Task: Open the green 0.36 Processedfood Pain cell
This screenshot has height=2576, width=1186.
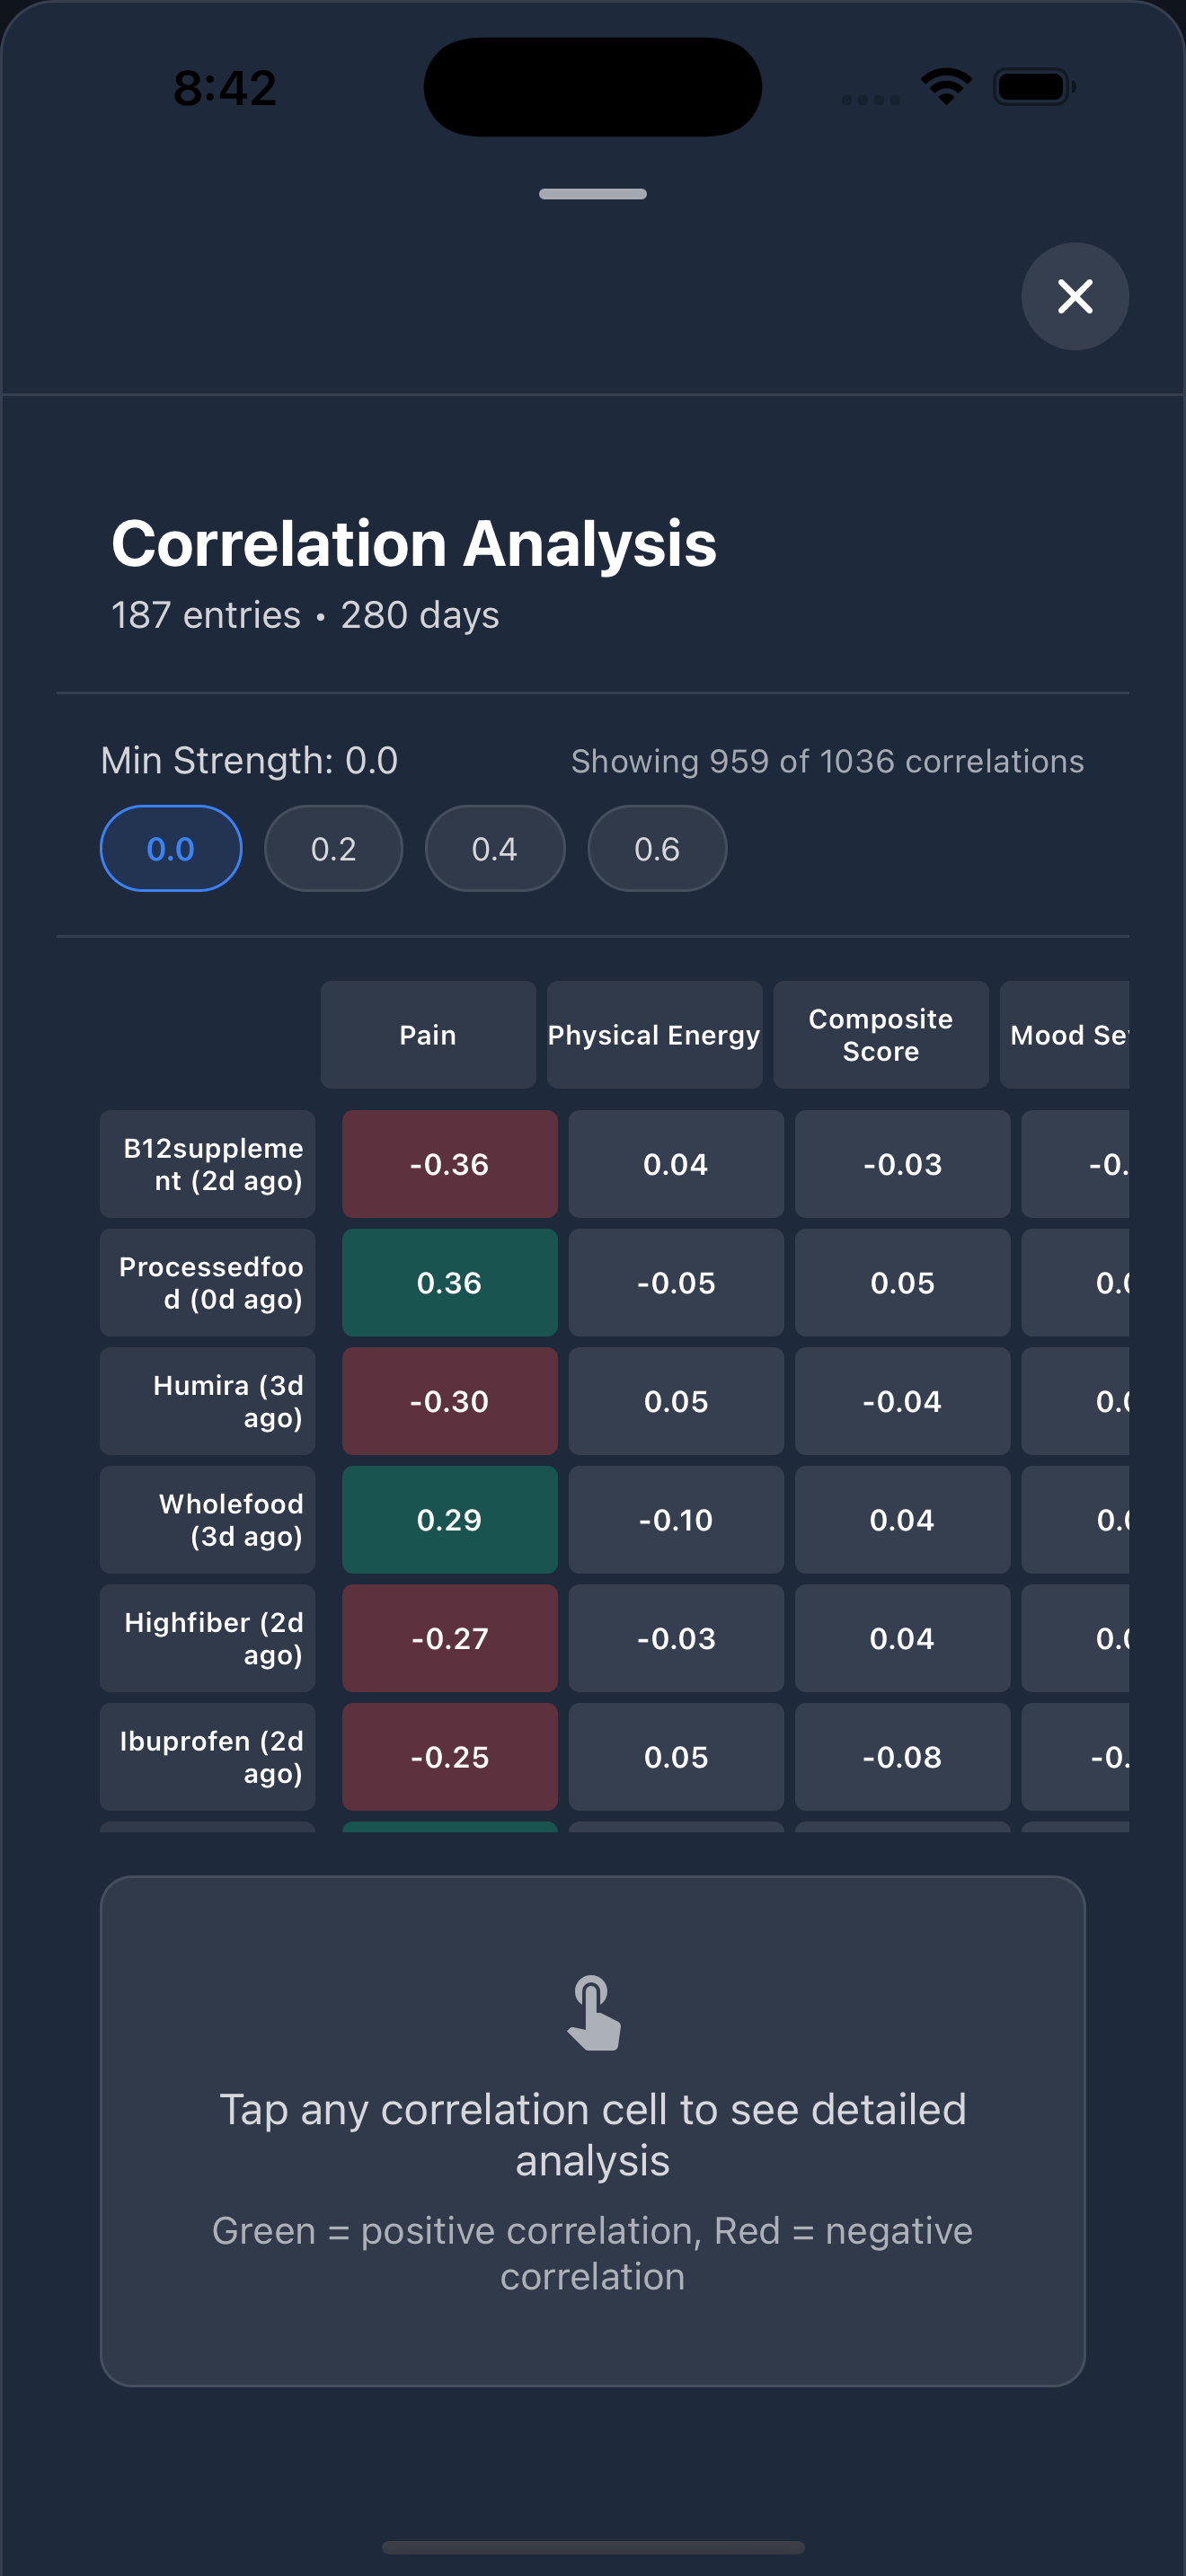Action: [x=450, y=1282]
